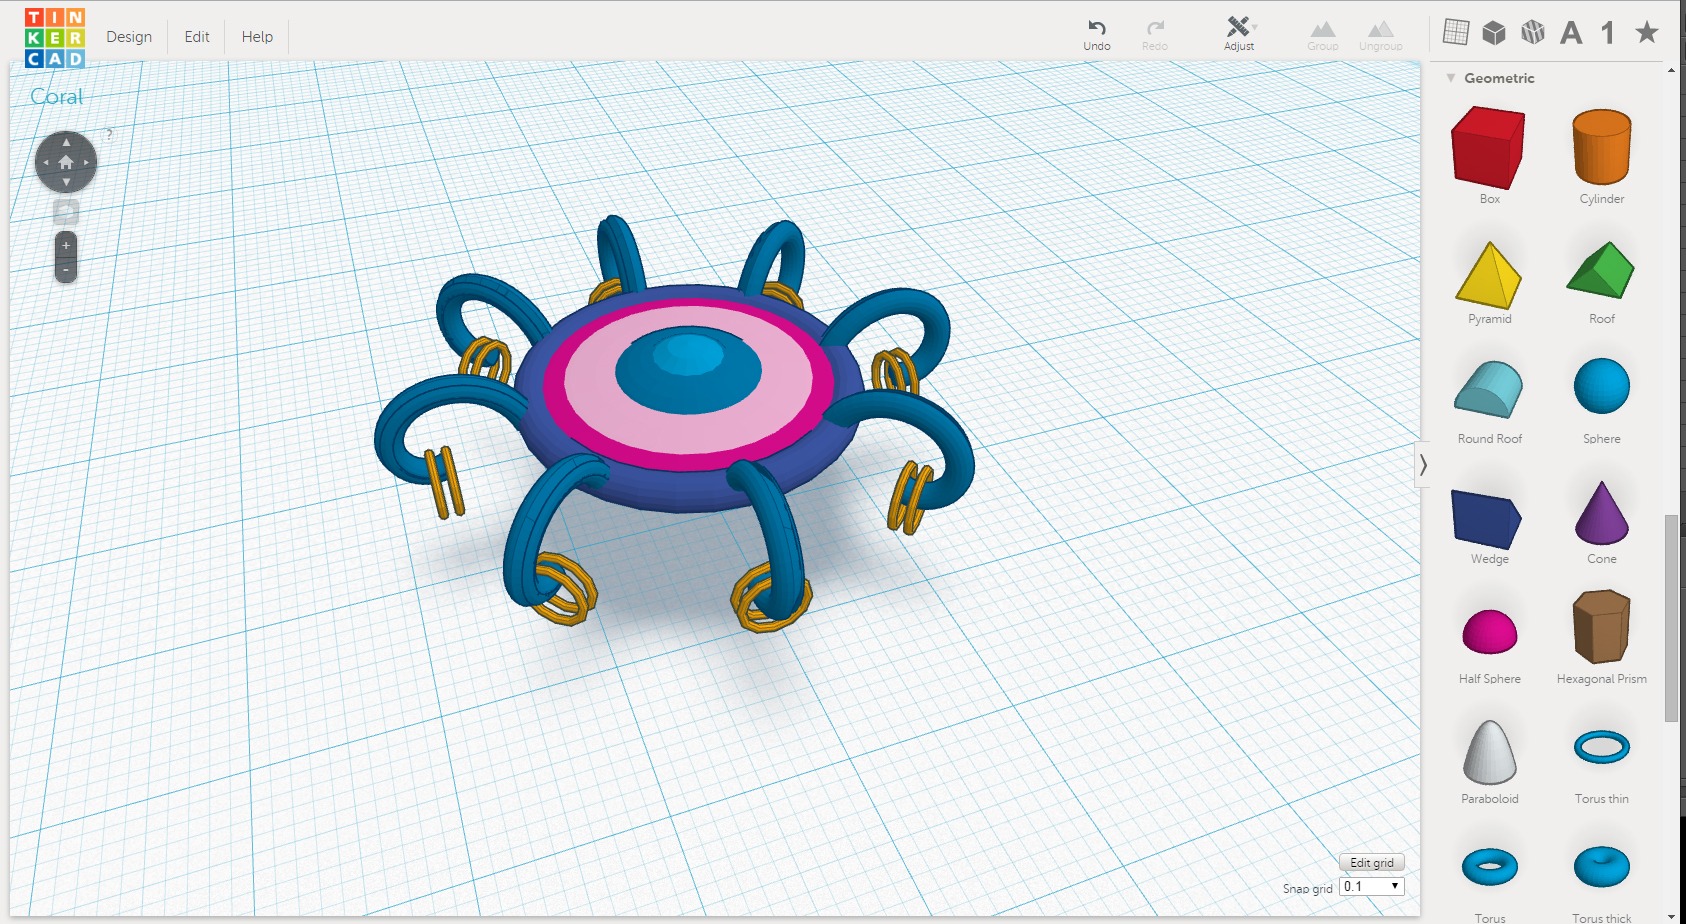This screenshot has height=924, width=1686.
Task: Pick the dark blue Wedge shape
Action: [x=1487, y=519]
